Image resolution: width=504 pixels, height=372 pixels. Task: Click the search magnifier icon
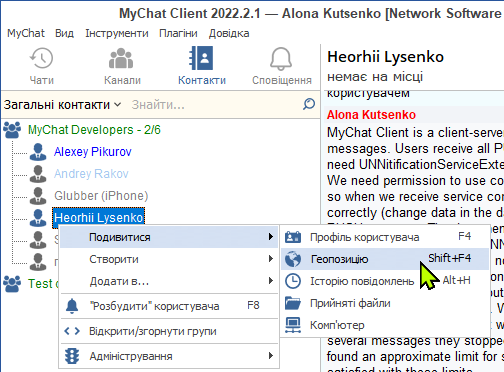309,104
